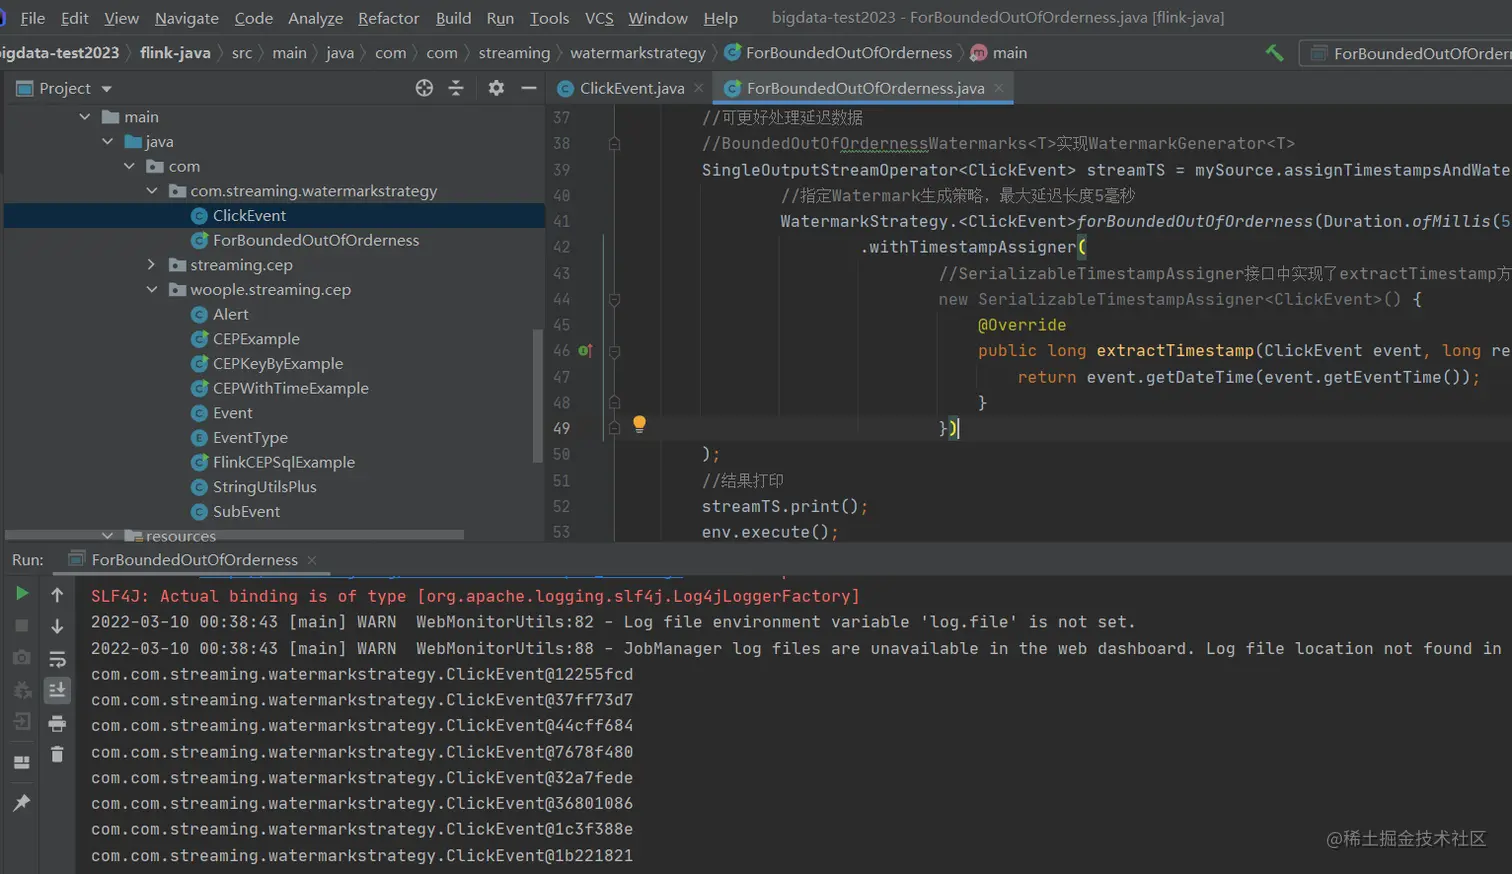Image resolution: width=1512 pixels, height=874 pixels.
Task: Select the Alert class
Action: pyautogui.click(x=230, y=314)
